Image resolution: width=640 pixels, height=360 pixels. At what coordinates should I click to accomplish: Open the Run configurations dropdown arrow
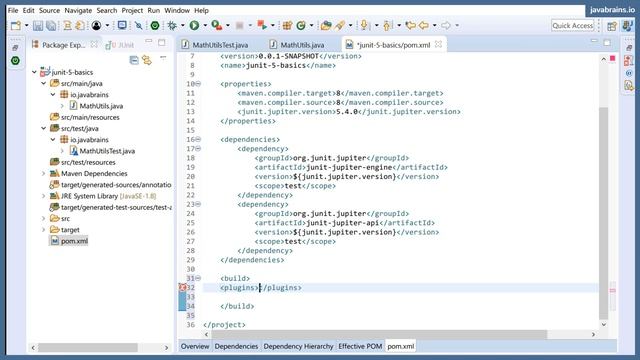pyautogui.click(x=205, y=26)
